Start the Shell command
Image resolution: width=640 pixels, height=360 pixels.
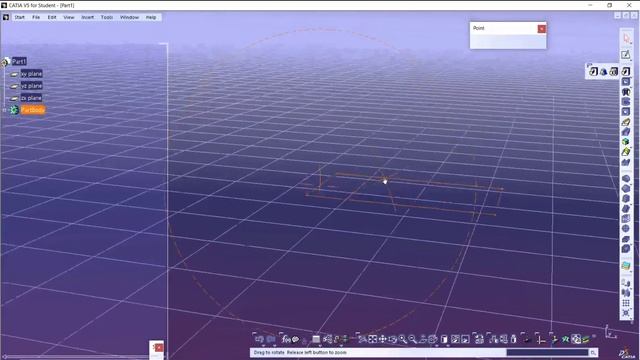(x=626, y=209)
